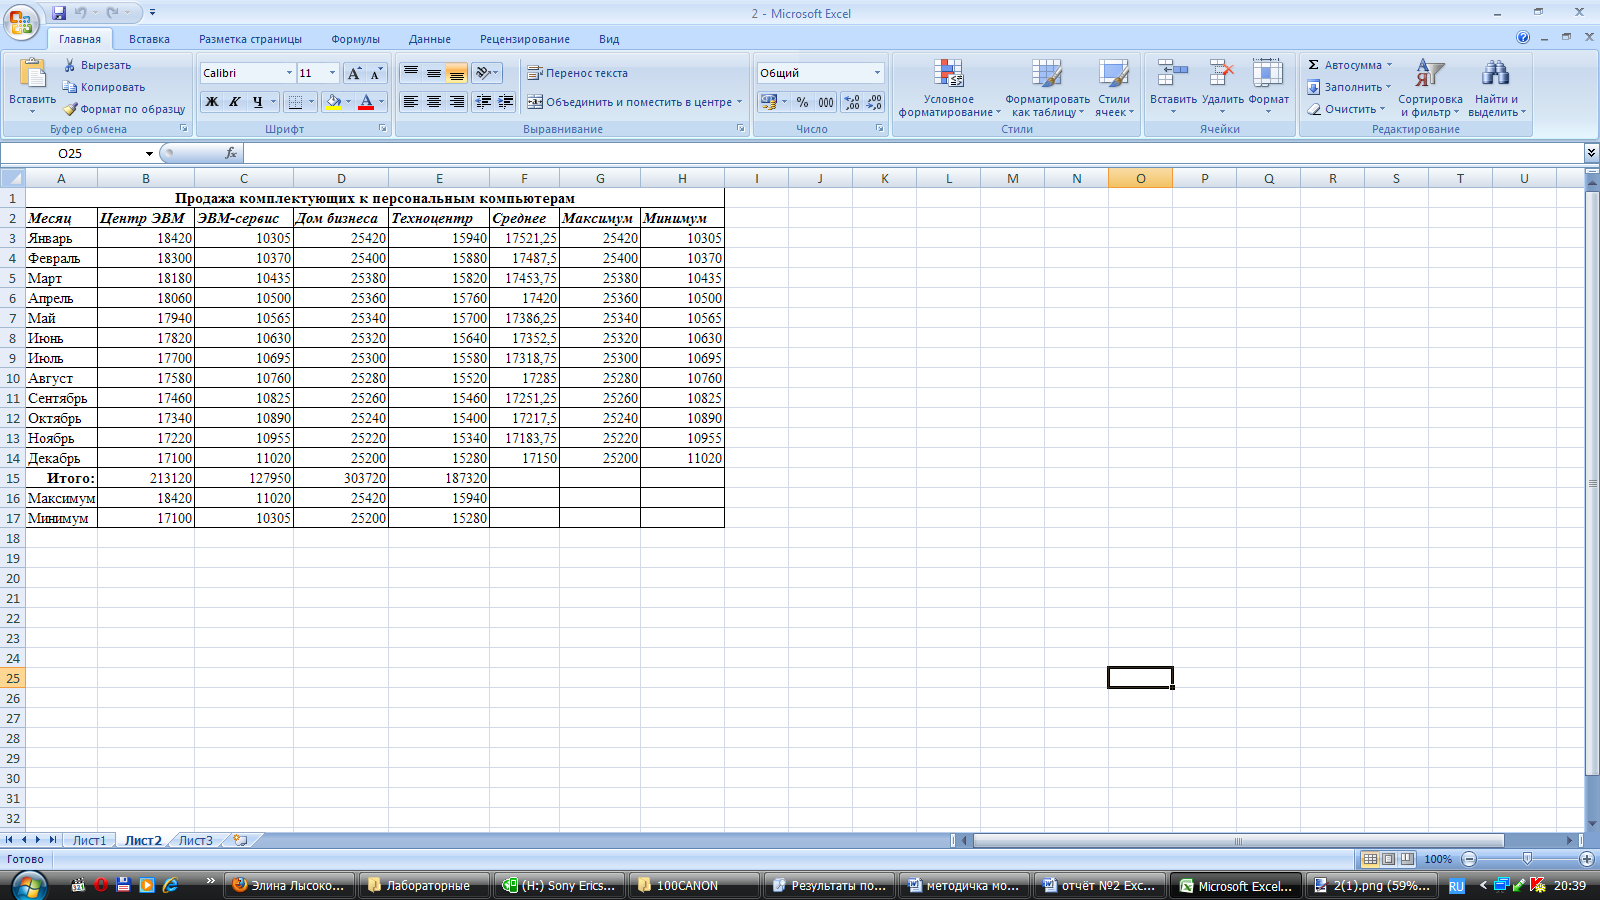Increase font size with the large A icon
1600x900 pixels.
(x=354, y=73)
